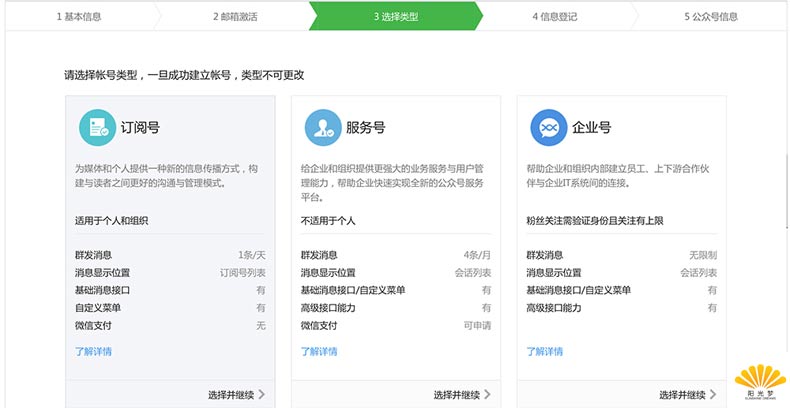Click 高级接口能力 label in 服务号 card
790x408 pixels.
[328, 308]
